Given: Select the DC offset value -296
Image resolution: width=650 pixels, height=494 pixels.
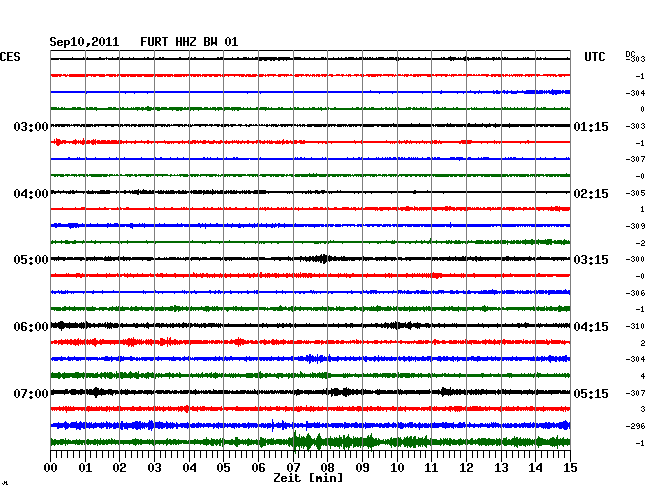Looking at the screenshot, I should tap(635, 426).
